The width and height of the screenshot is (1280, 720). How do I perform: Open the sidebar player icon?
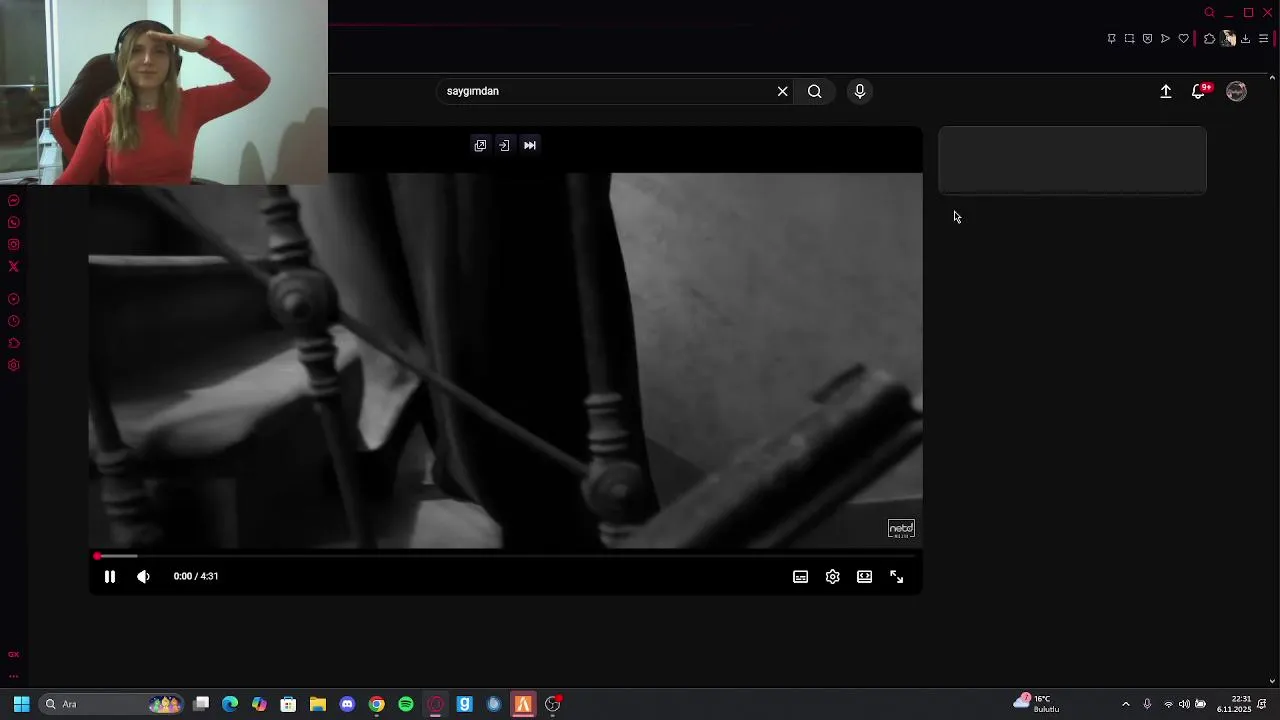(x=14, y=299)
